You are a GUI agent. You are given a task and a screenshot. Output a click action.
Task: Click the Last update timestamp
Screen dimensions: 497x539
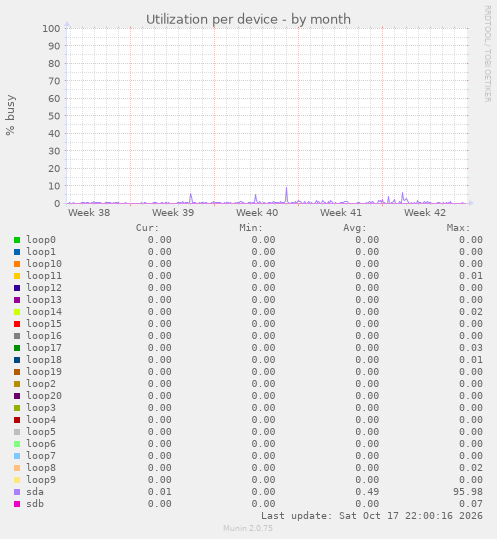click(372, 516)
